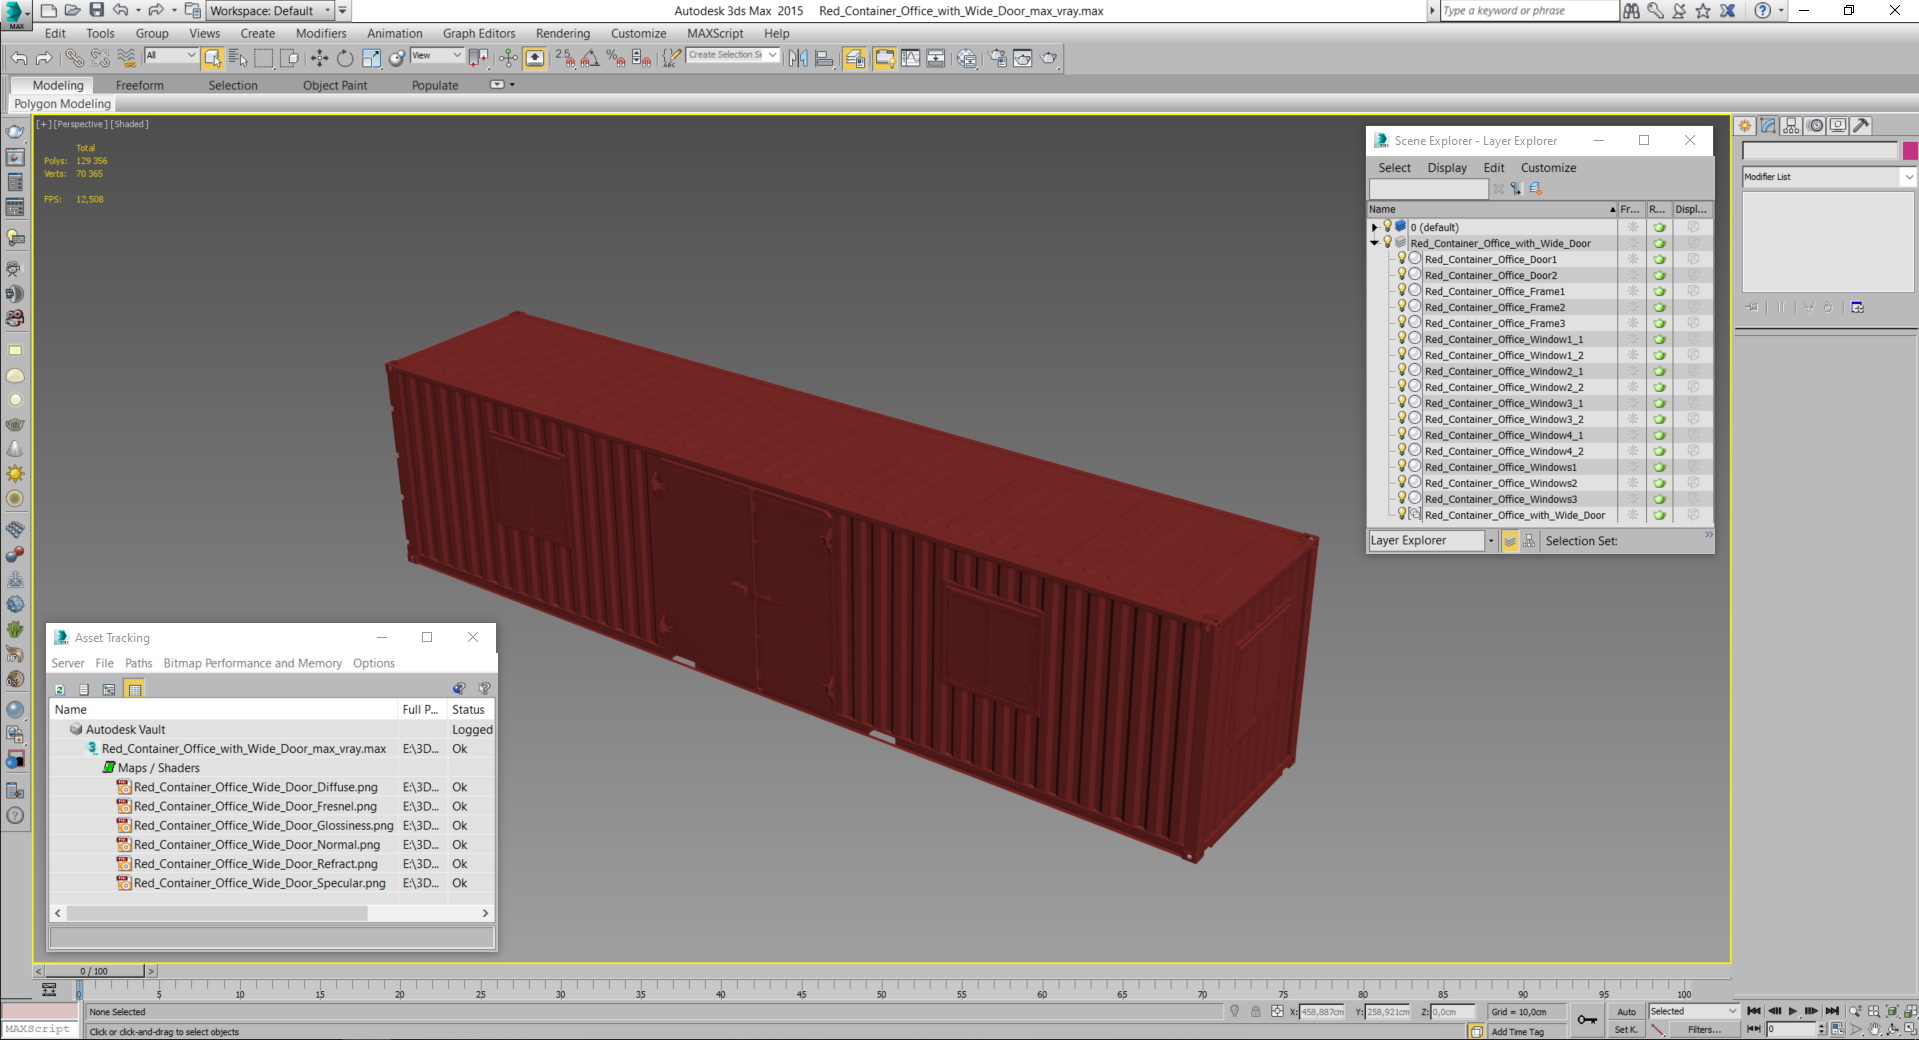Toggle Auto Key mode button

coord(1627,1012)
